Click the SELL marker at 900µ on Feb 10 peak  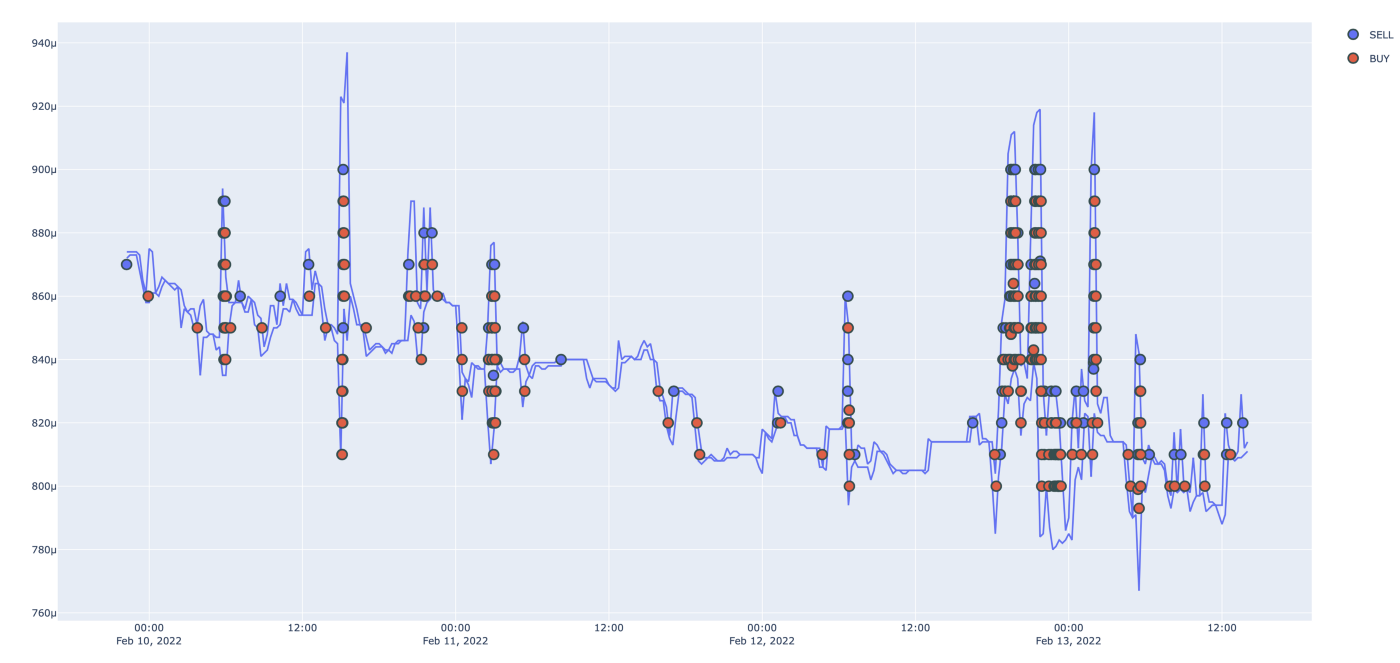343,170
